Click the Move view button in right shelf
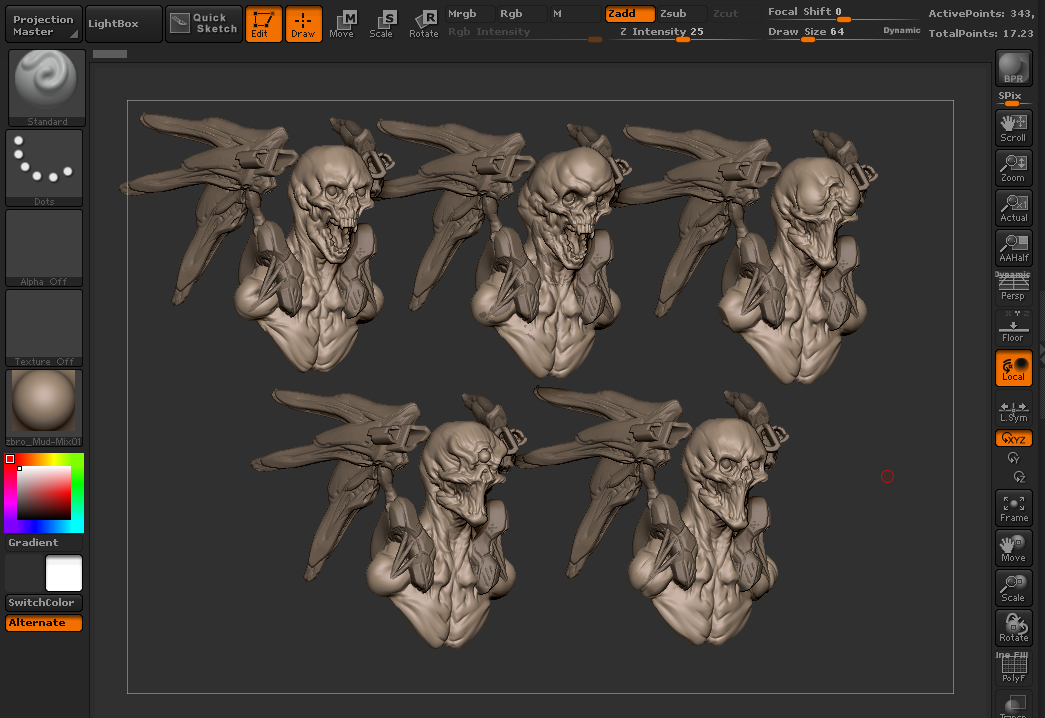1045x718 pixels. coord(1014,548)
